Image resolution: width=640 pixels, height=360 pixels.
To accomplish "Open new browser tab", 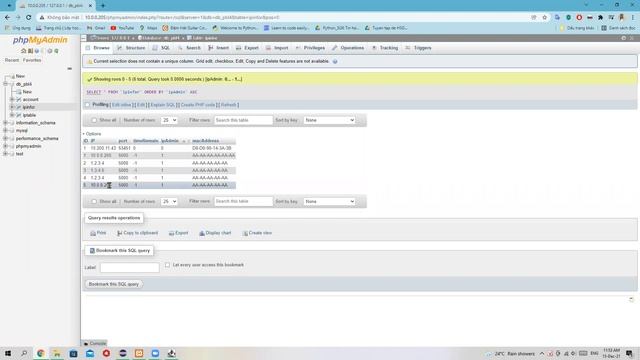I will [103, 5].
